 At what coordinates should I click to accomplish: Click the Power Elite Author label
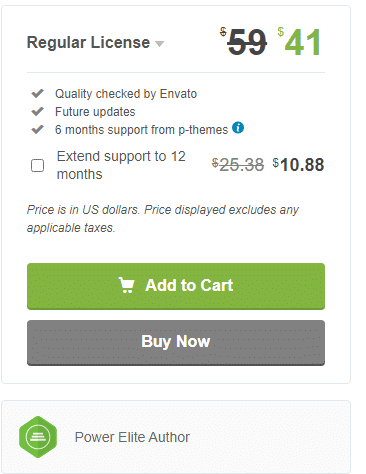coord(132,437)
